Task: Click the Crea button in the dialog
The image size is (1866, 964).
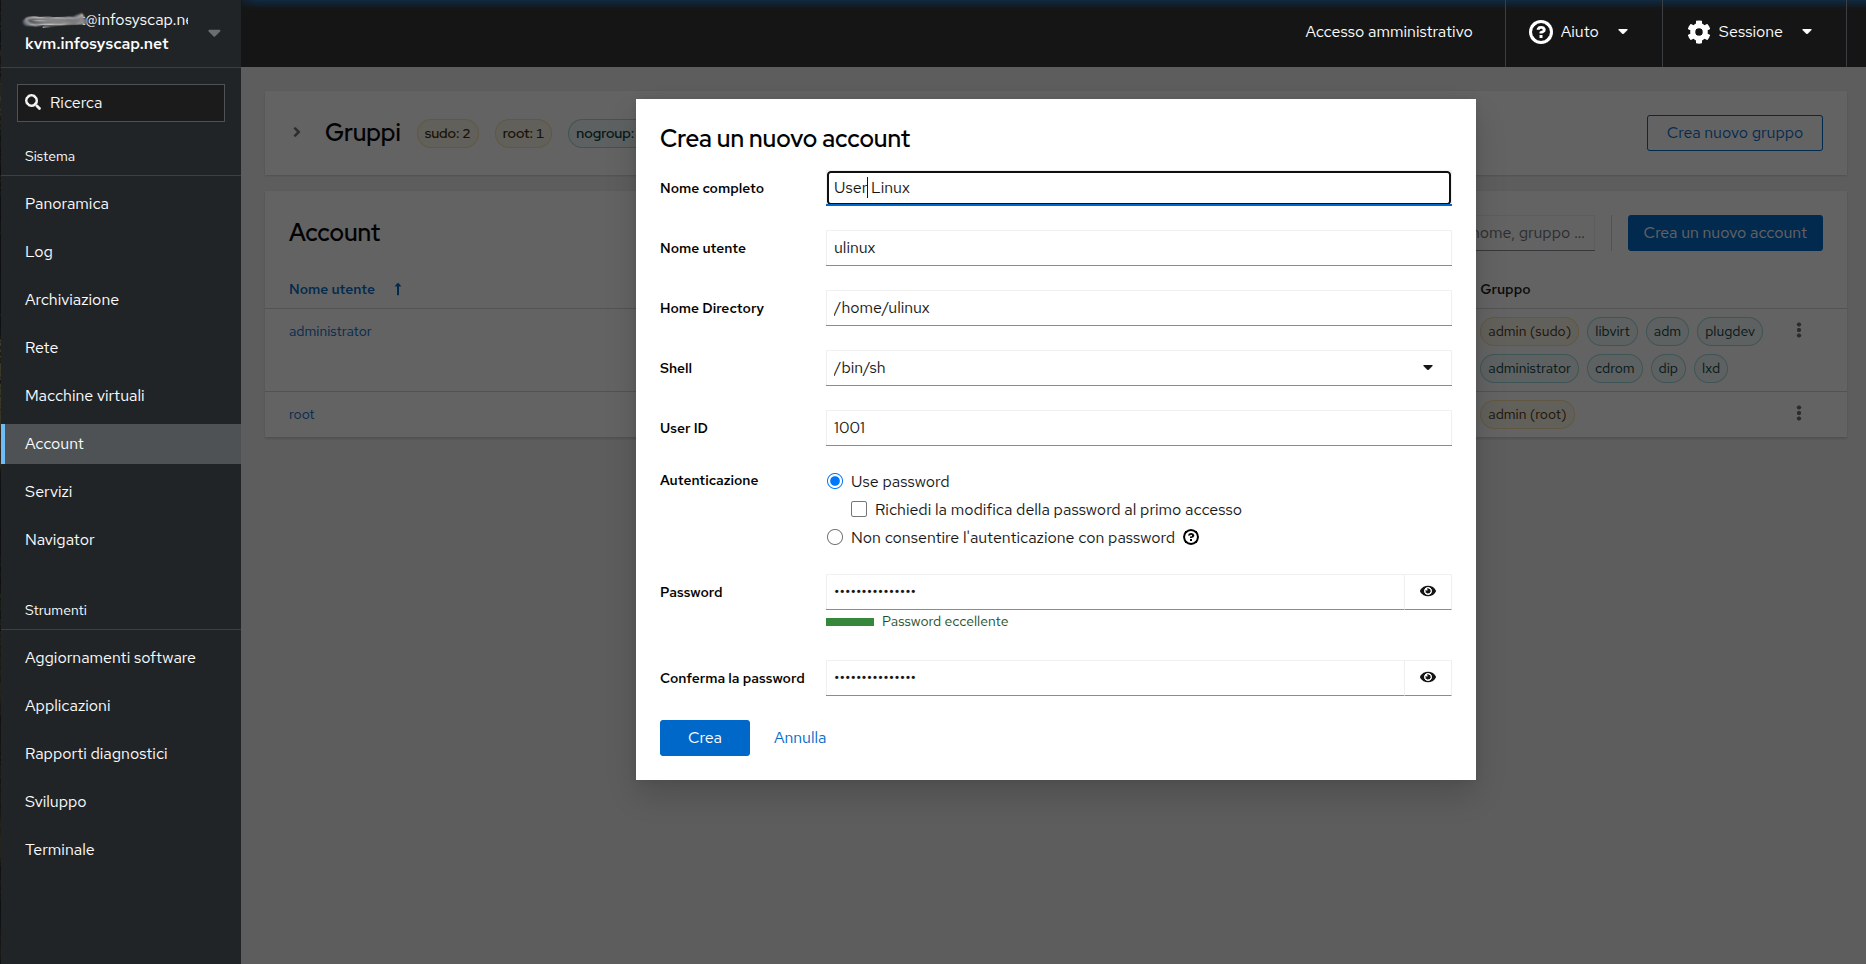Action: [705, 738]
